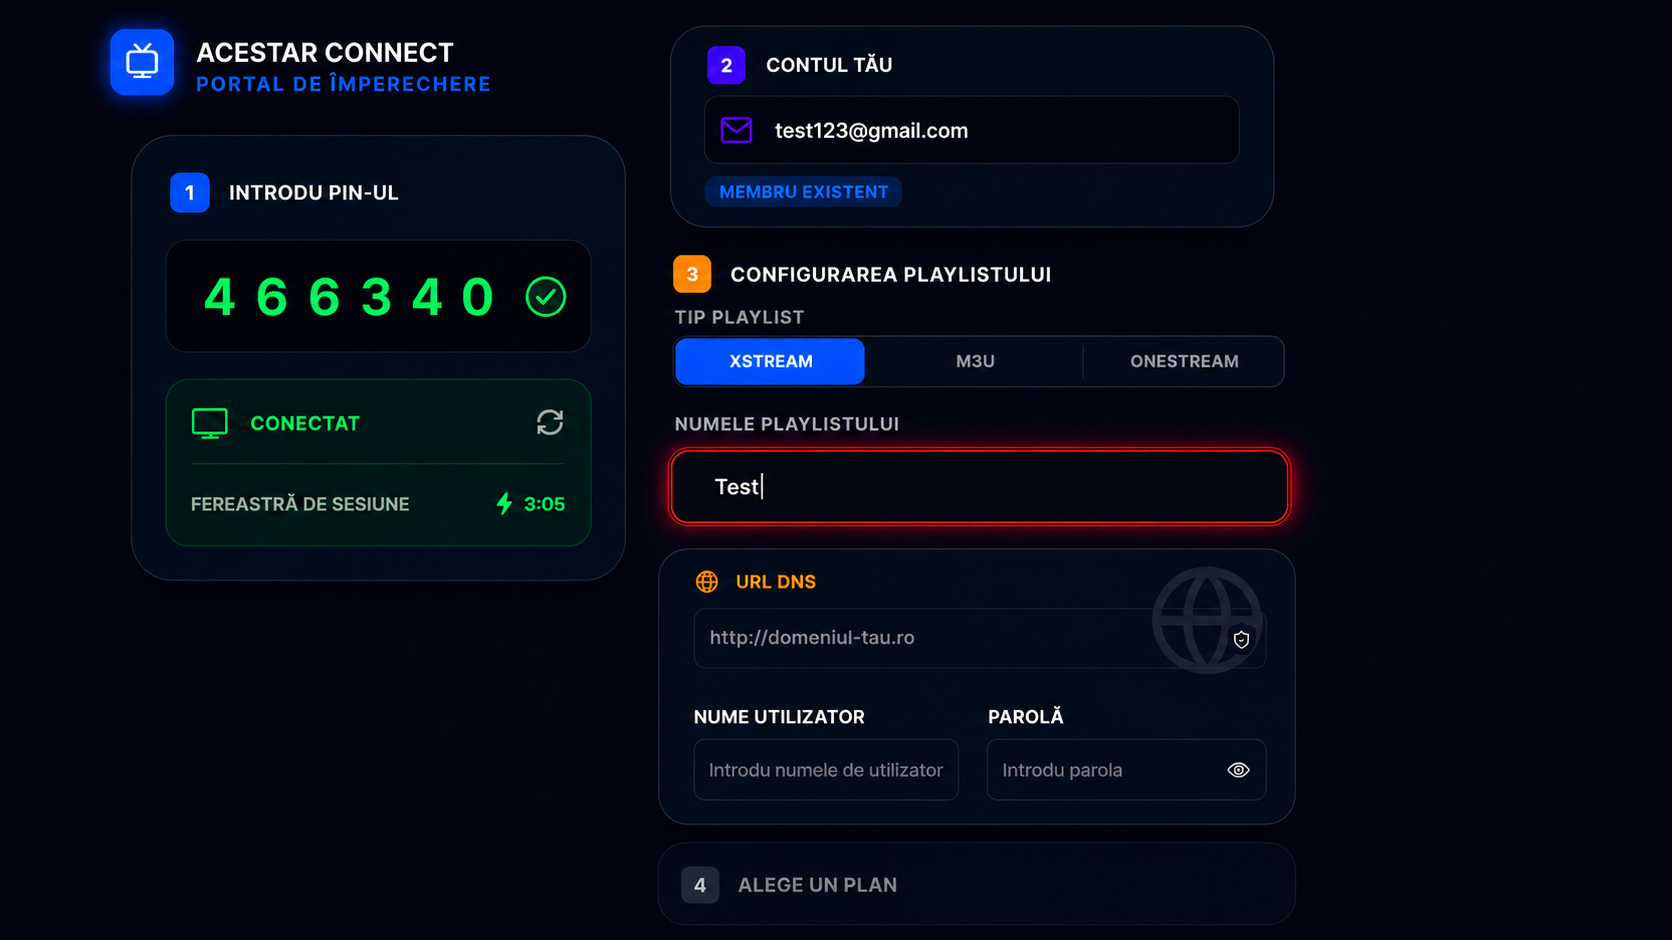The width and height of the screenshot is (1672, 940).
Task: Click the lightning bolt session timer icon
Action: point(504,504)
